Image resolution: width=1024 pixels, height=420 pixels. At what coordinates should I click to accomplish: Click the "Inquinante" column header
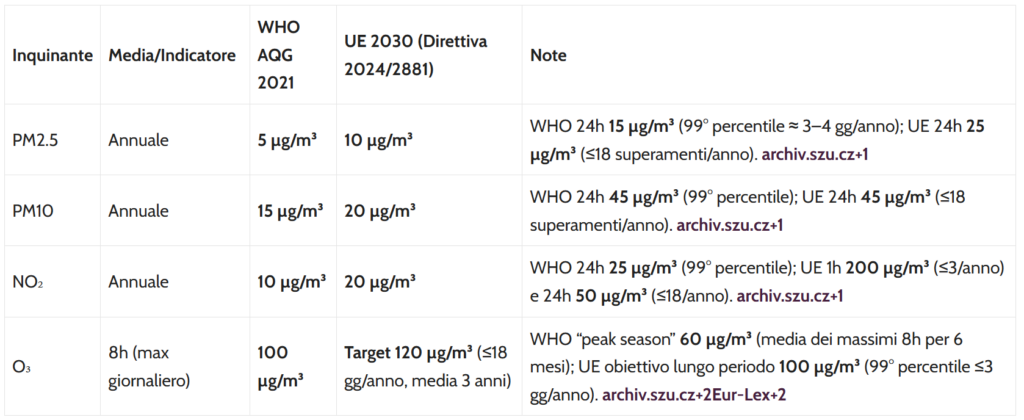(x=52, y=53)
